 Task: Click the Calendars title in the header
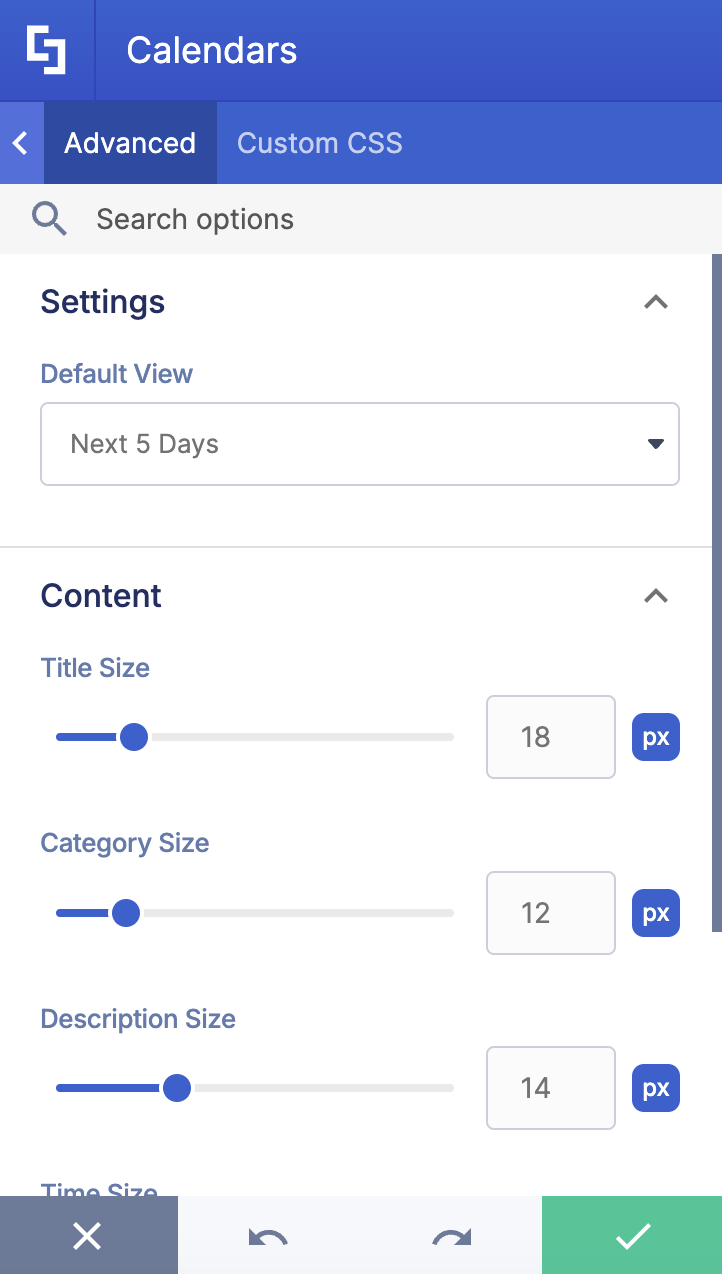(x=211, y=50)
